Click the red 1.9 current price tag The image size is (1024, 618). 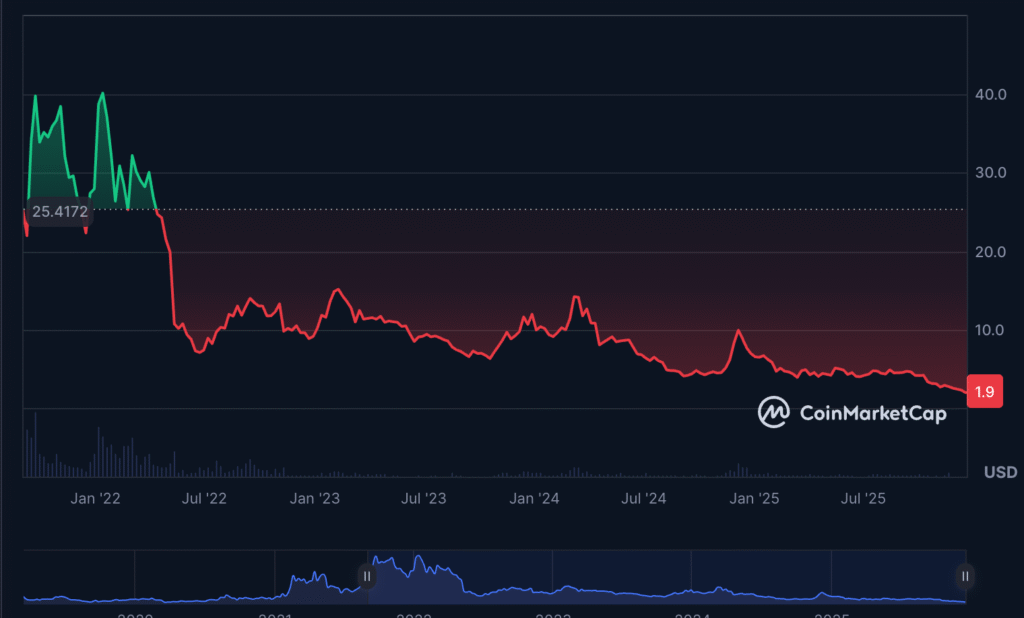[984, 392]
